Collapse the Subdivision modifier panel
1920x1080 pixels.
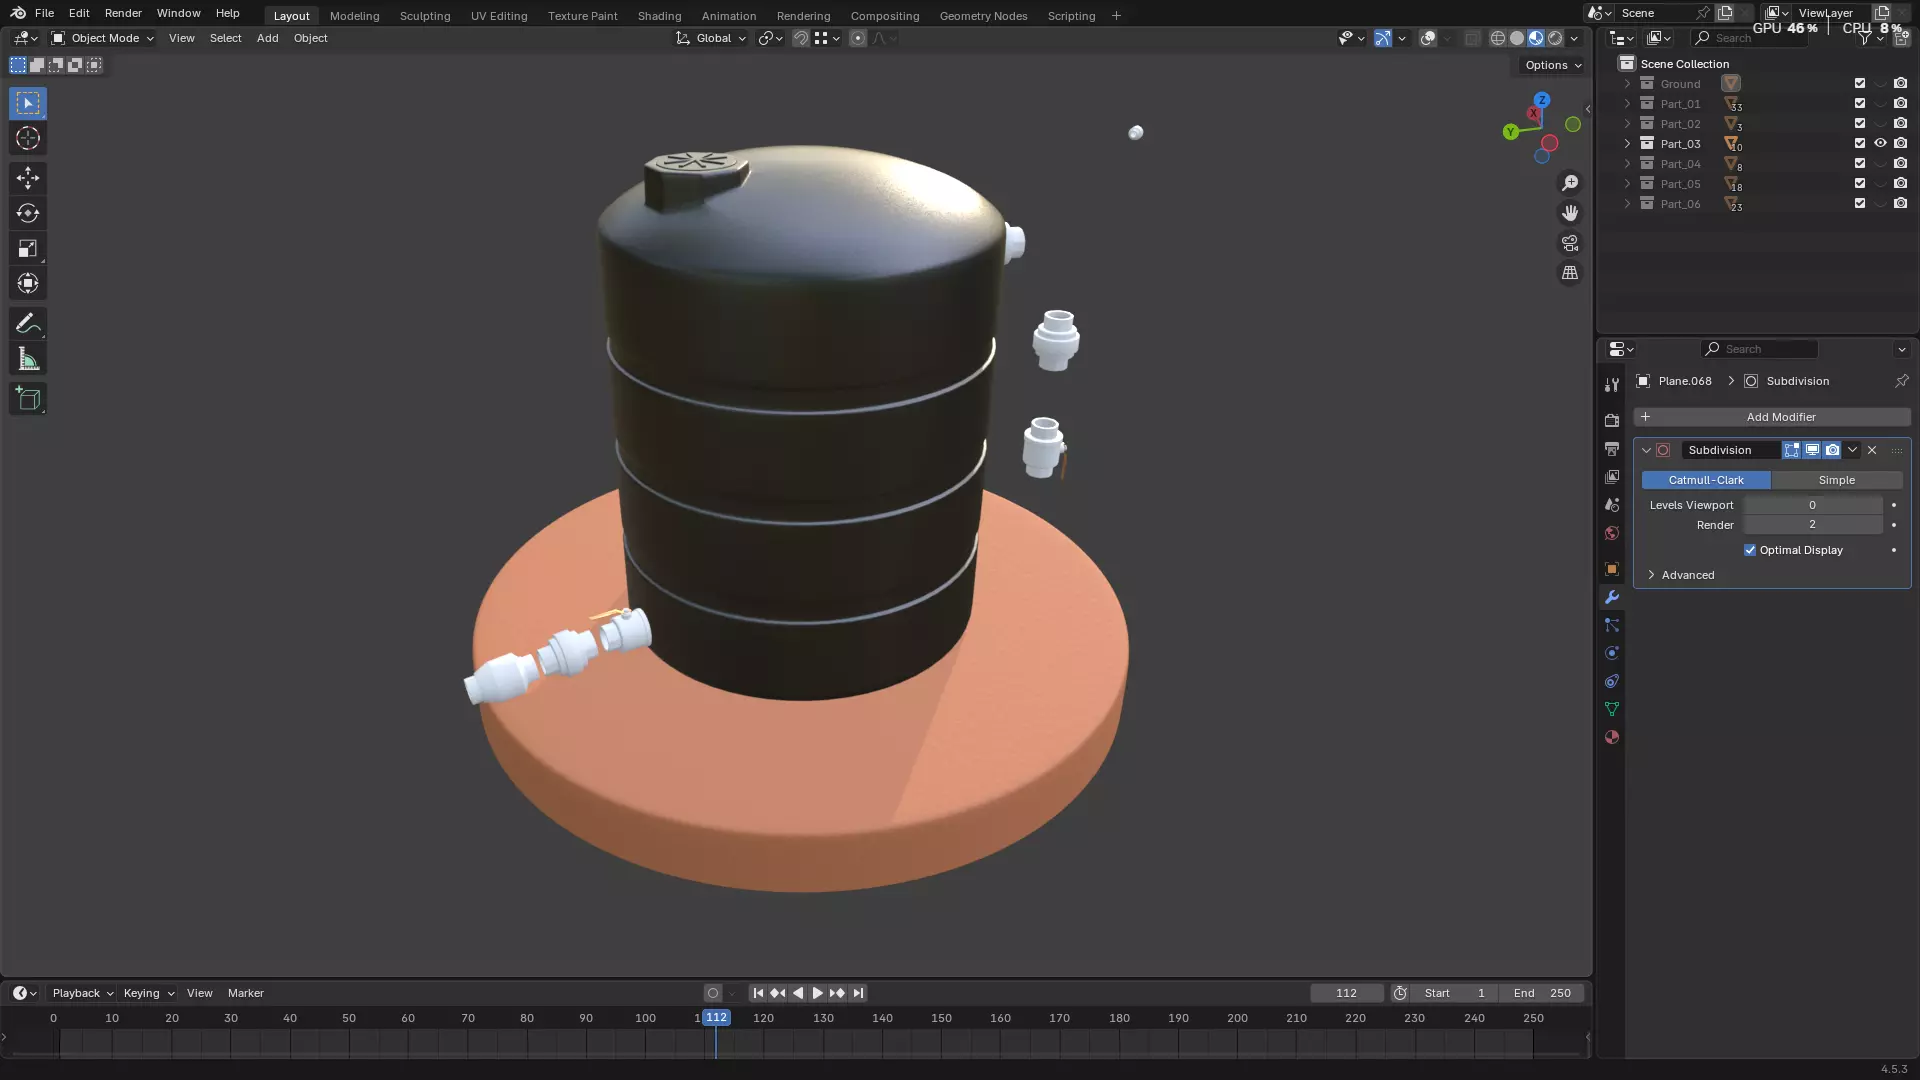(1646, 450)
